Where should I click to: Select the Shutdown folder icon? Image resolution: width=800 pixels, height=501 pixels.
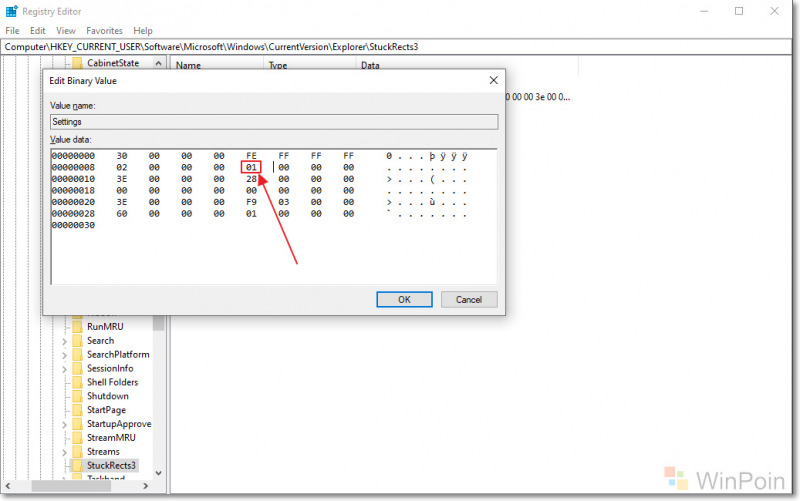coord(78,396)
